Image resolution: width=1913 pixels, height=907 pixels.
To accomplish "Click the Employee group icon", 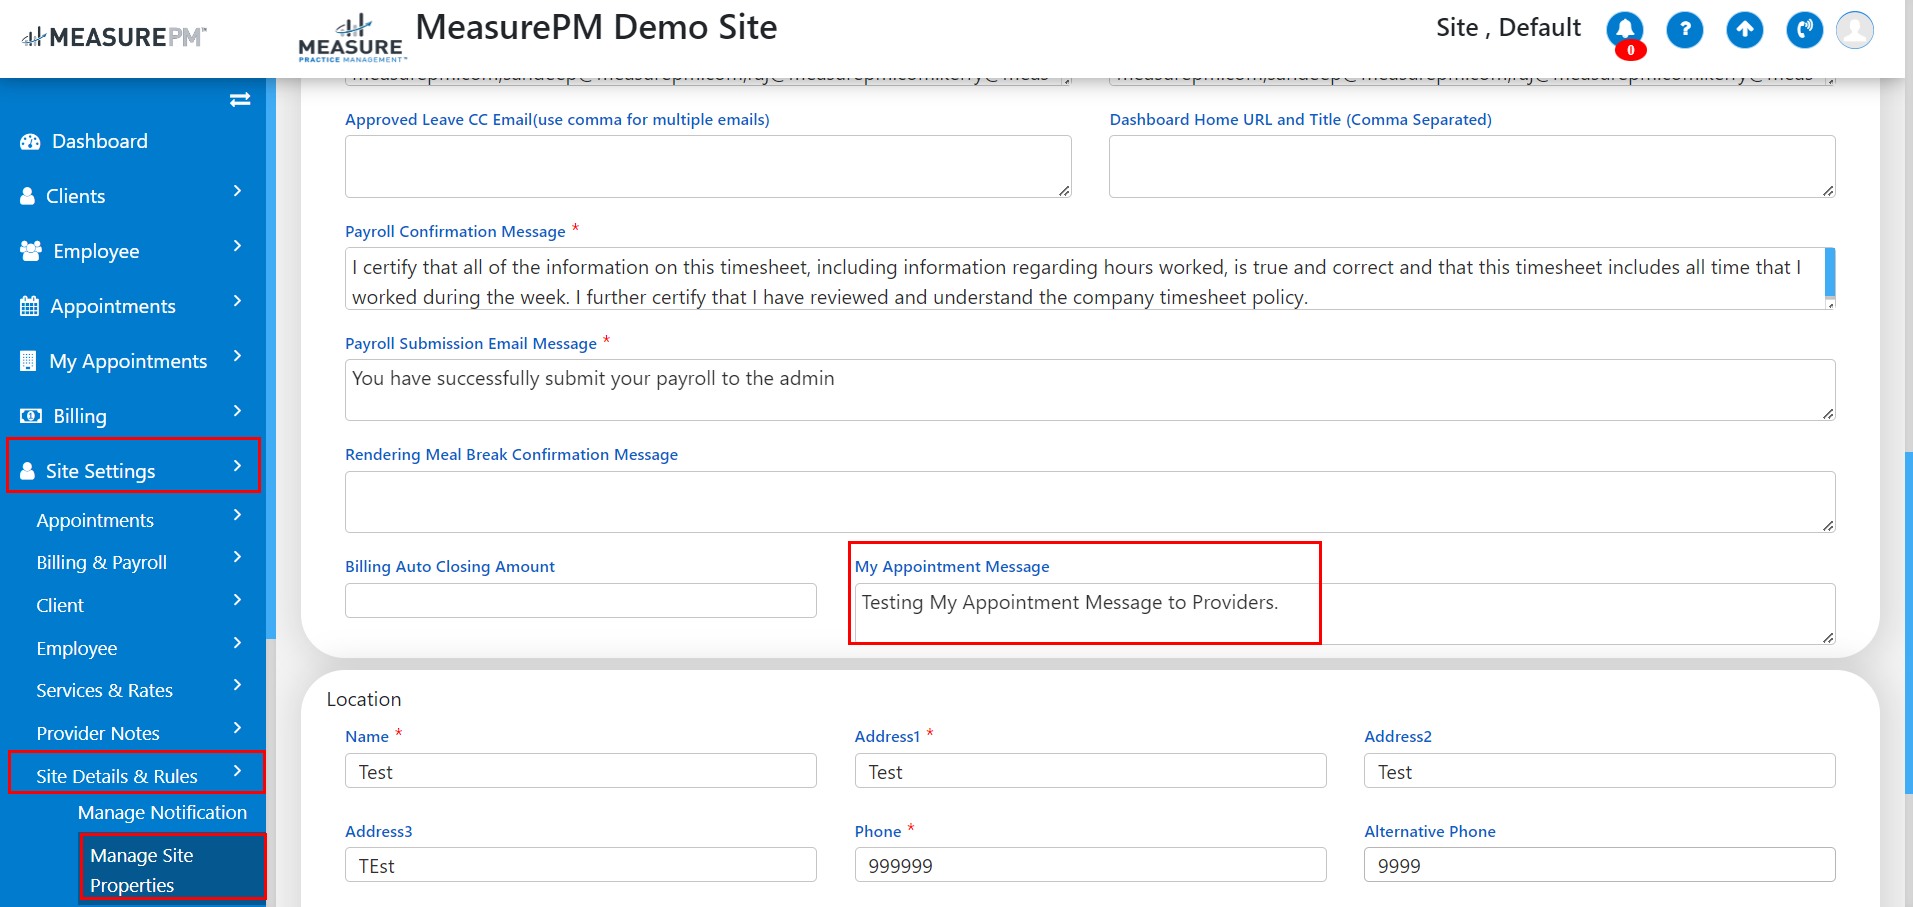I will pos(31,251).
